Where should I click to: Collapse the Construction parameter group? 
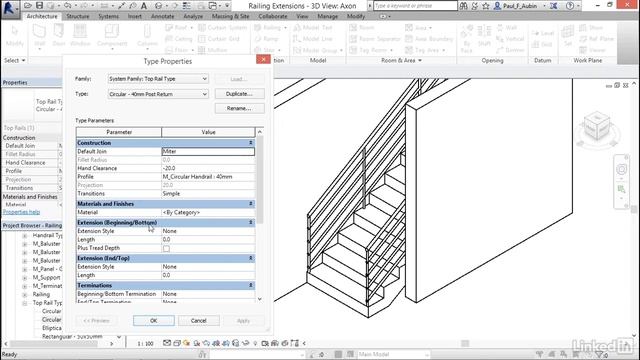point(251,143)
